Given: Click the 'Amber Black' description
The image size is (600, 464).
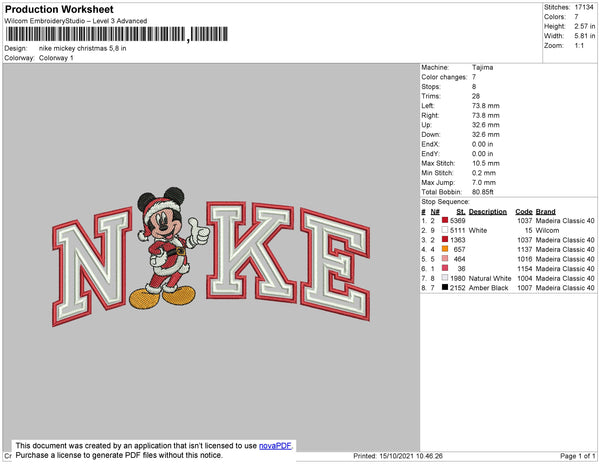Looking at the screenshot, I should (x=488, y=288).
